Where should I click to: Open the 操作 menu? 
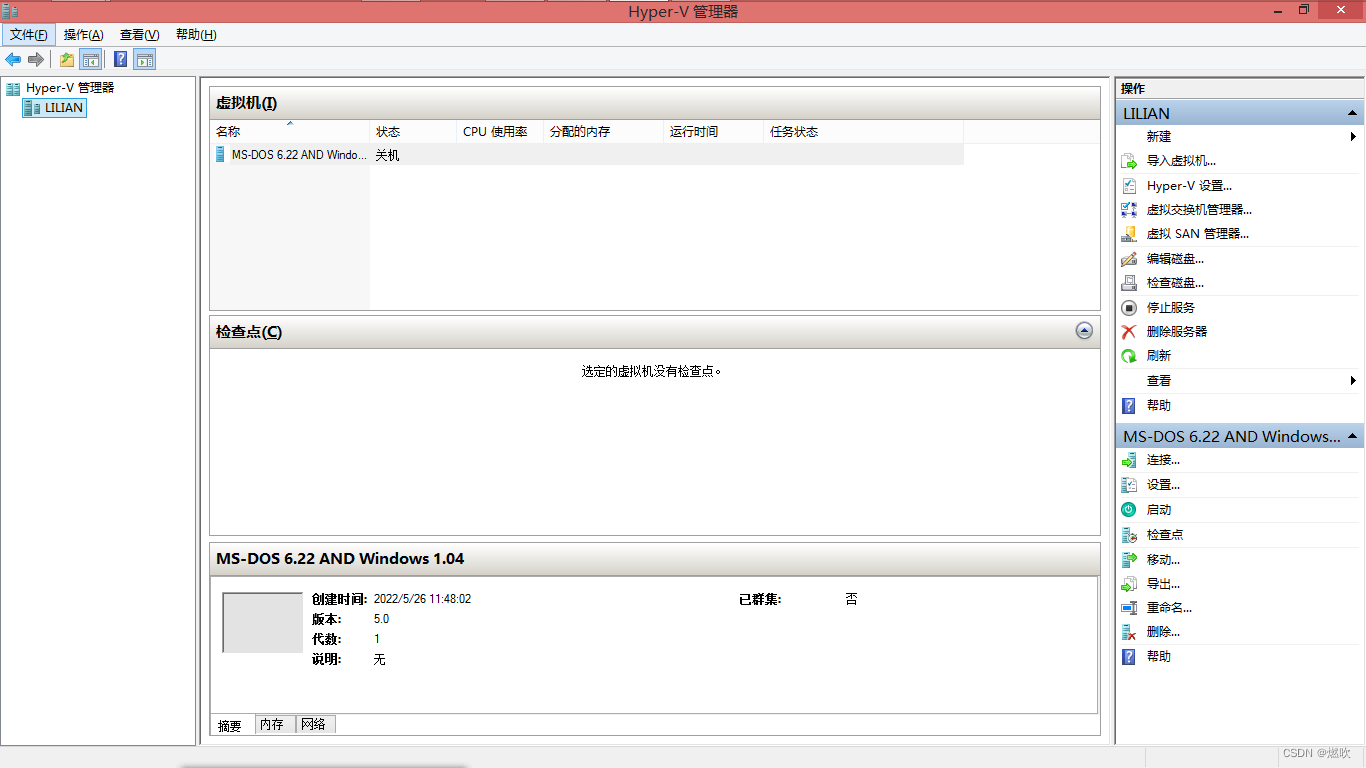pos(81,34)
